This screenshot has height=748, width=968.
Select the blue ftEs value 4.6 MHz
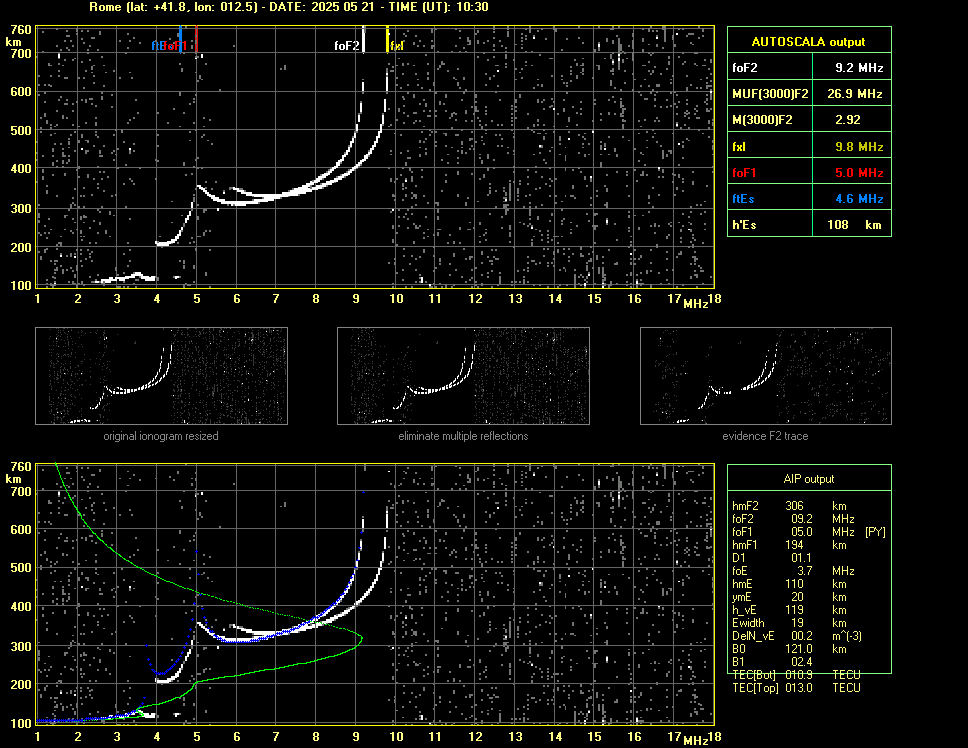coord(852,199)
